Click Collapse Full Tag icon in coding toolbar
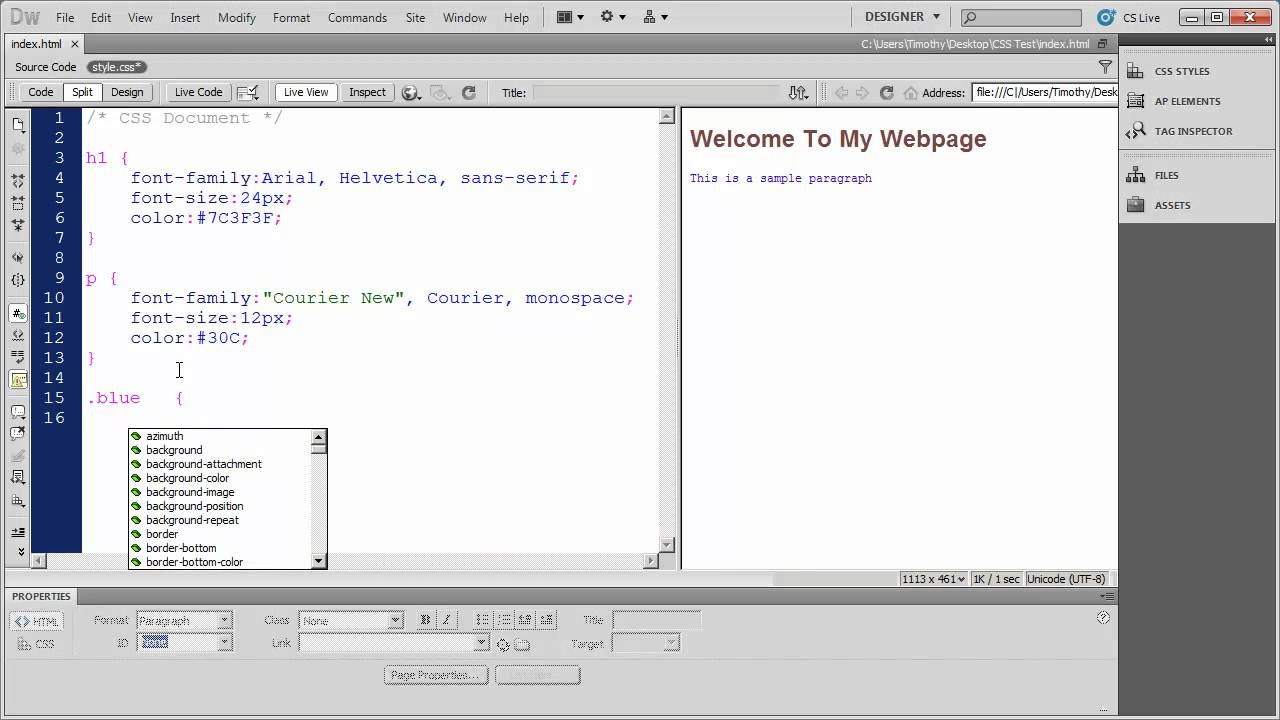The height and width of the screenshot is (720, 1280). pos(18,180)
